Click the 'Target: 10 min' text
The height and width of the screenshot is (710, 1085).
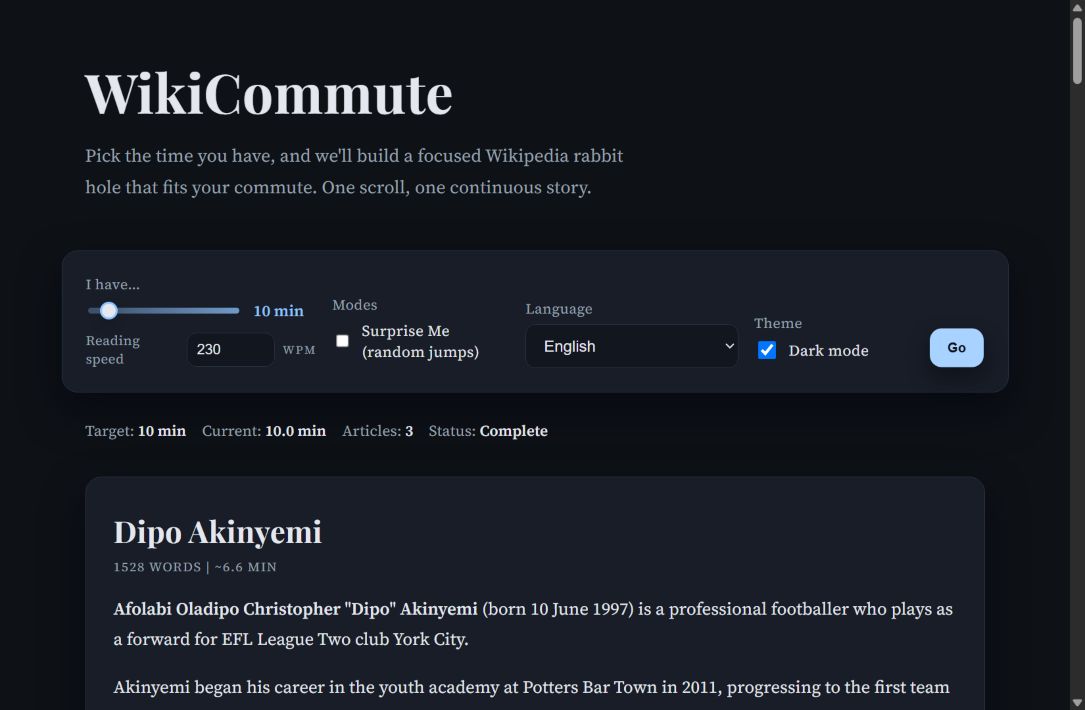pyautogui.click(x=136, y=431)
